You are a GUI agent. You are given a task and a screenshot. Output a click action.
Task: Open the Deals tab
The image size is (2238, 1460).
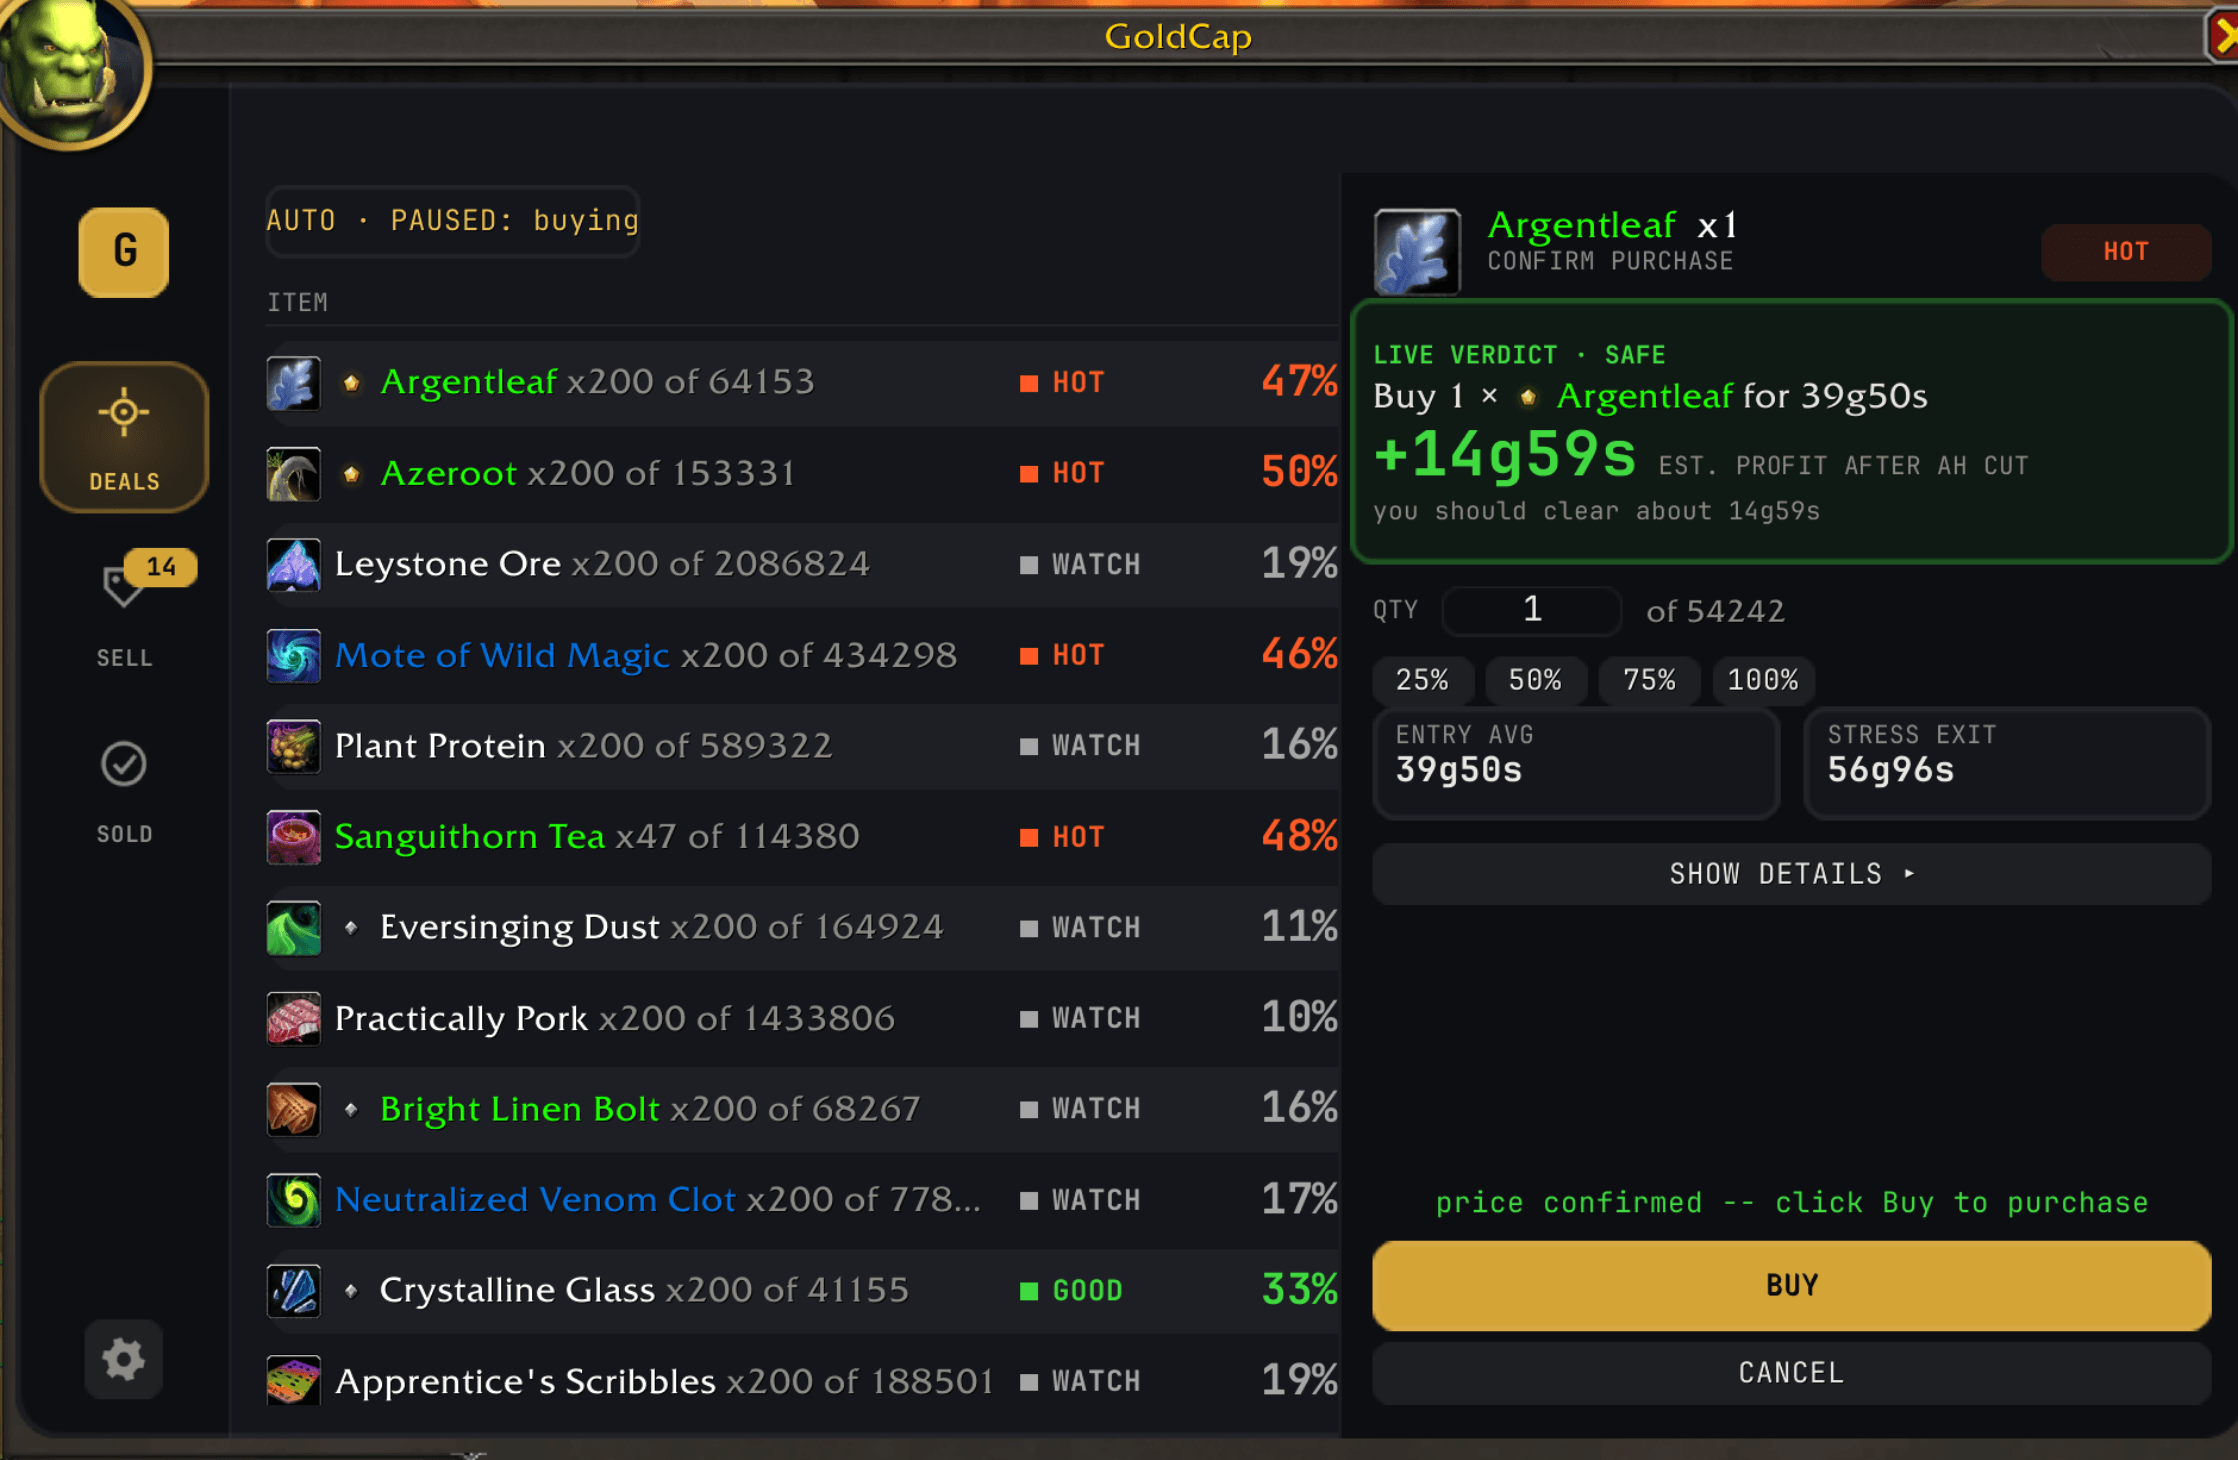tap(124, 437)
